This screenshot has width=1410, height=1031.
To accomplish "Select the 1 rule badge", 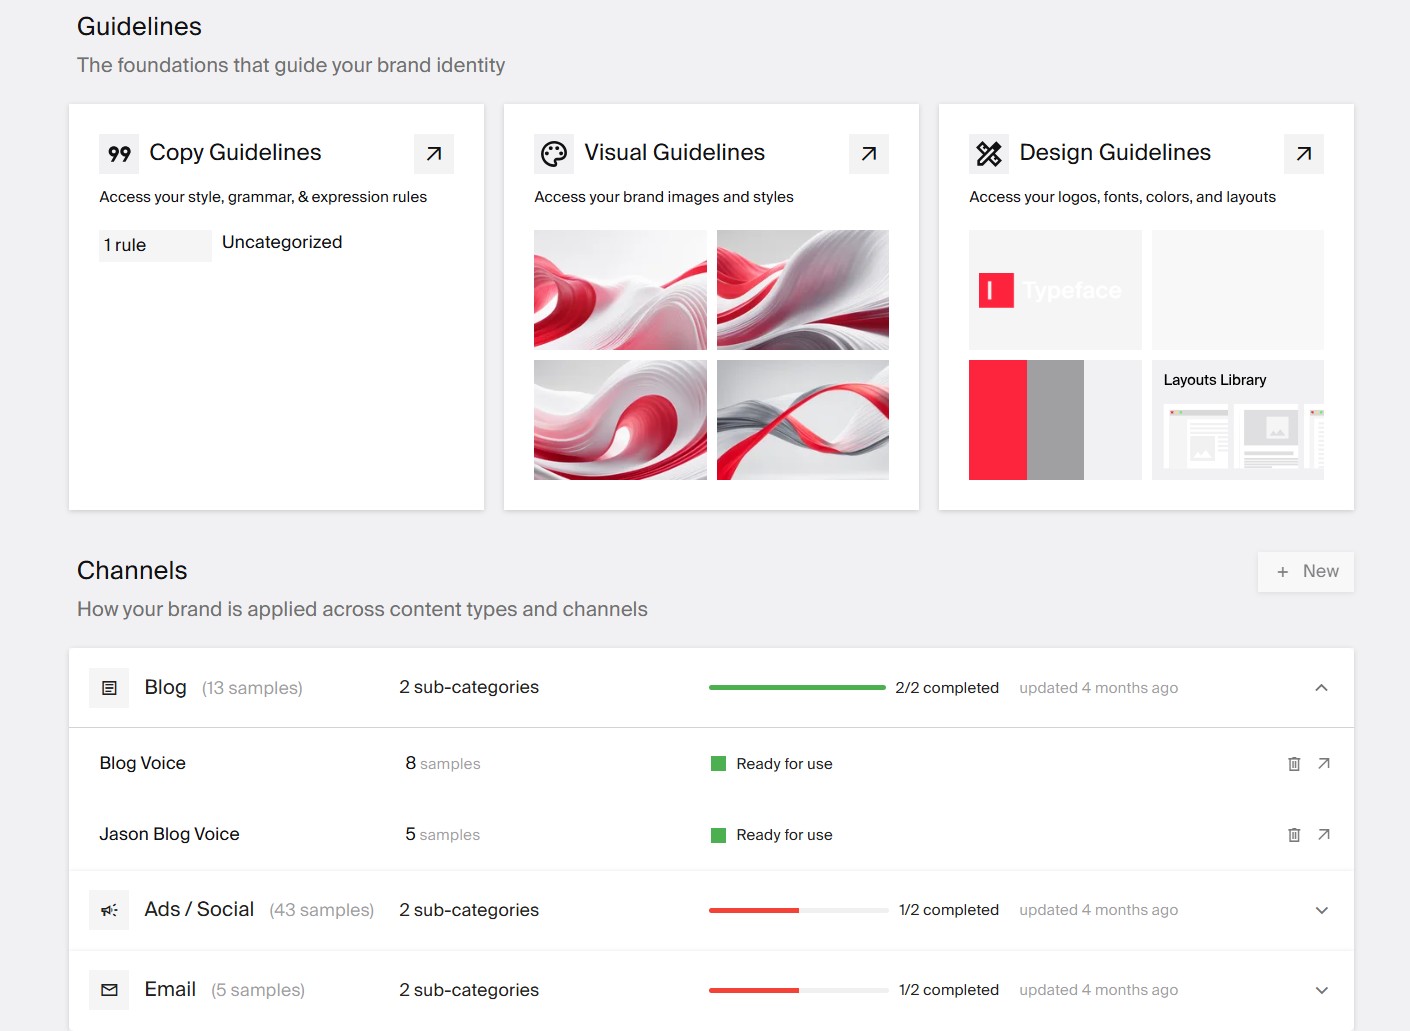I will (x=155, y=245).
